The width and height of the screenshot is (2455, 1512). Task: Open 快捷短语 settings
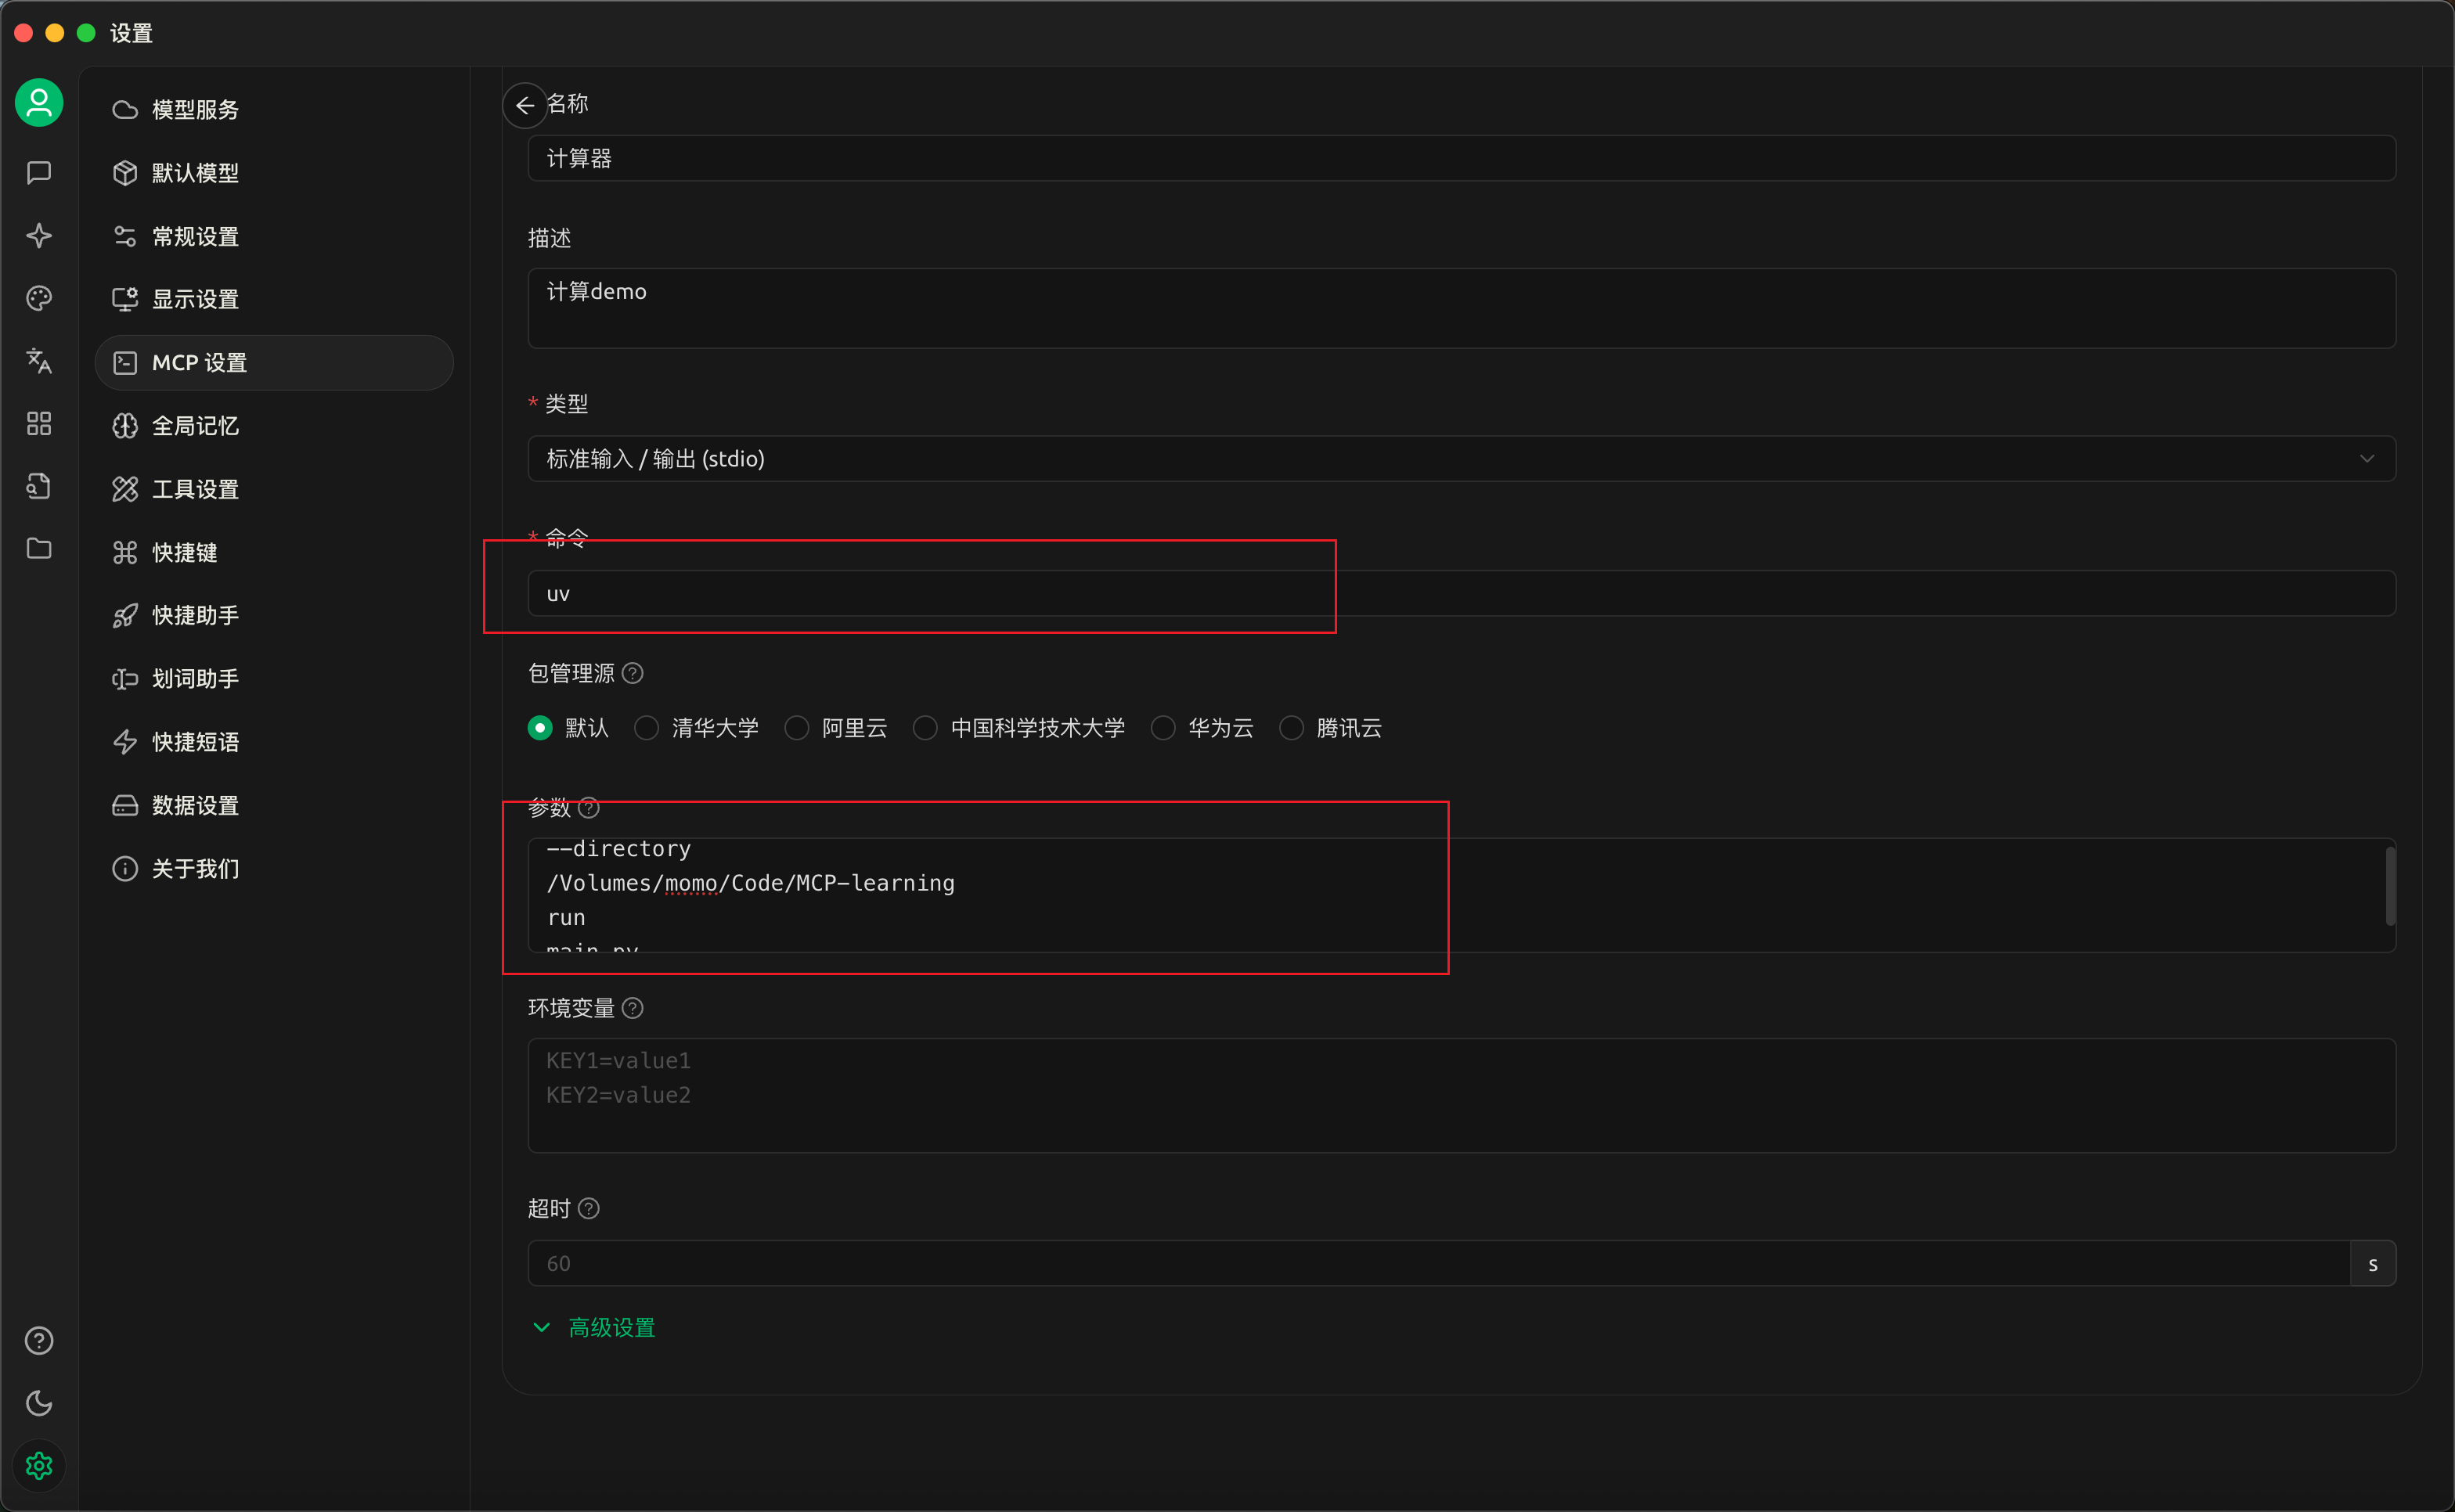point(274,742)
